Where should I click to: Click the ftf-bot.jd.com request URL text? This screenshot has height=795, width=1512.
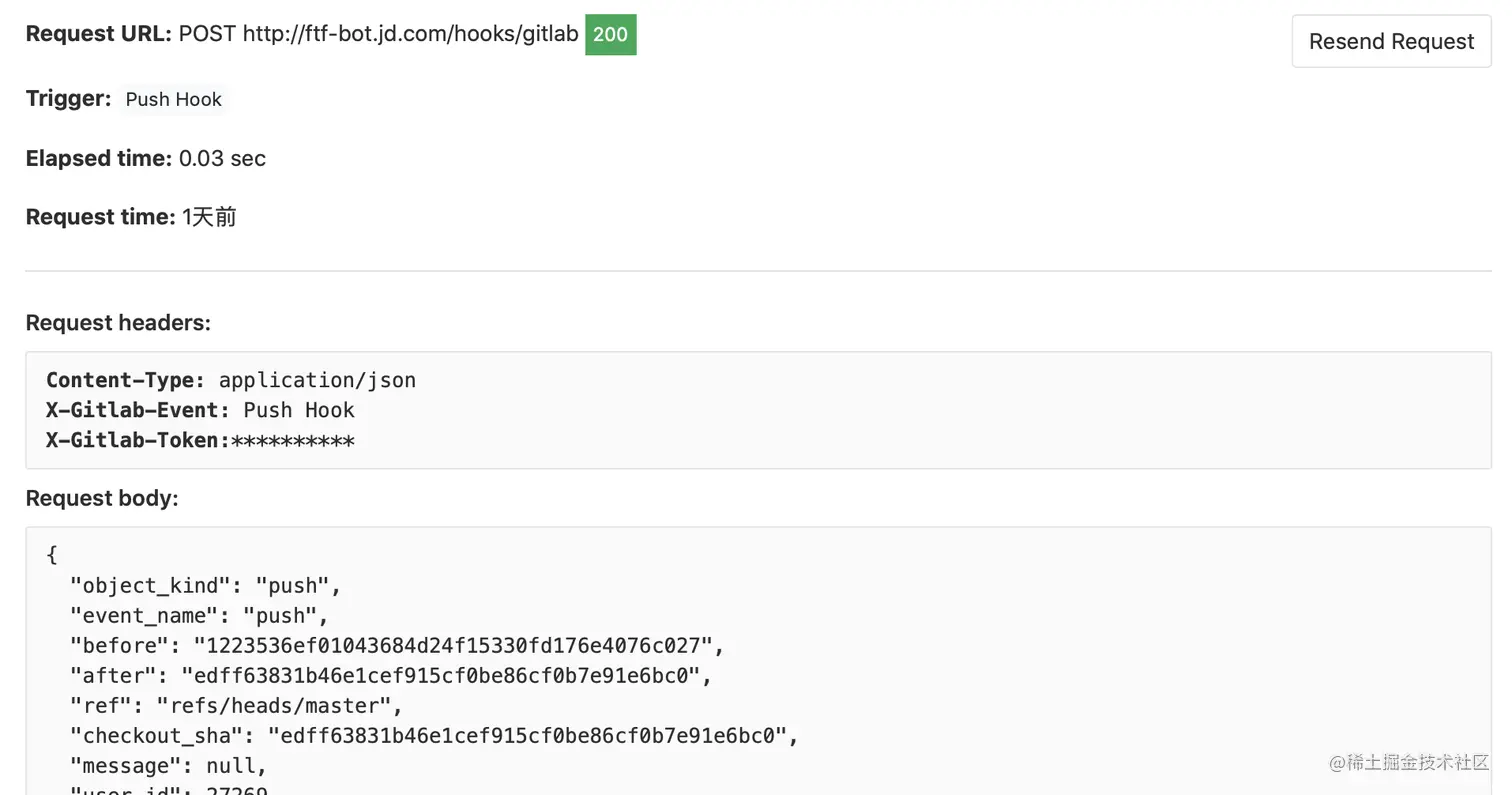[x=410, y=34]
